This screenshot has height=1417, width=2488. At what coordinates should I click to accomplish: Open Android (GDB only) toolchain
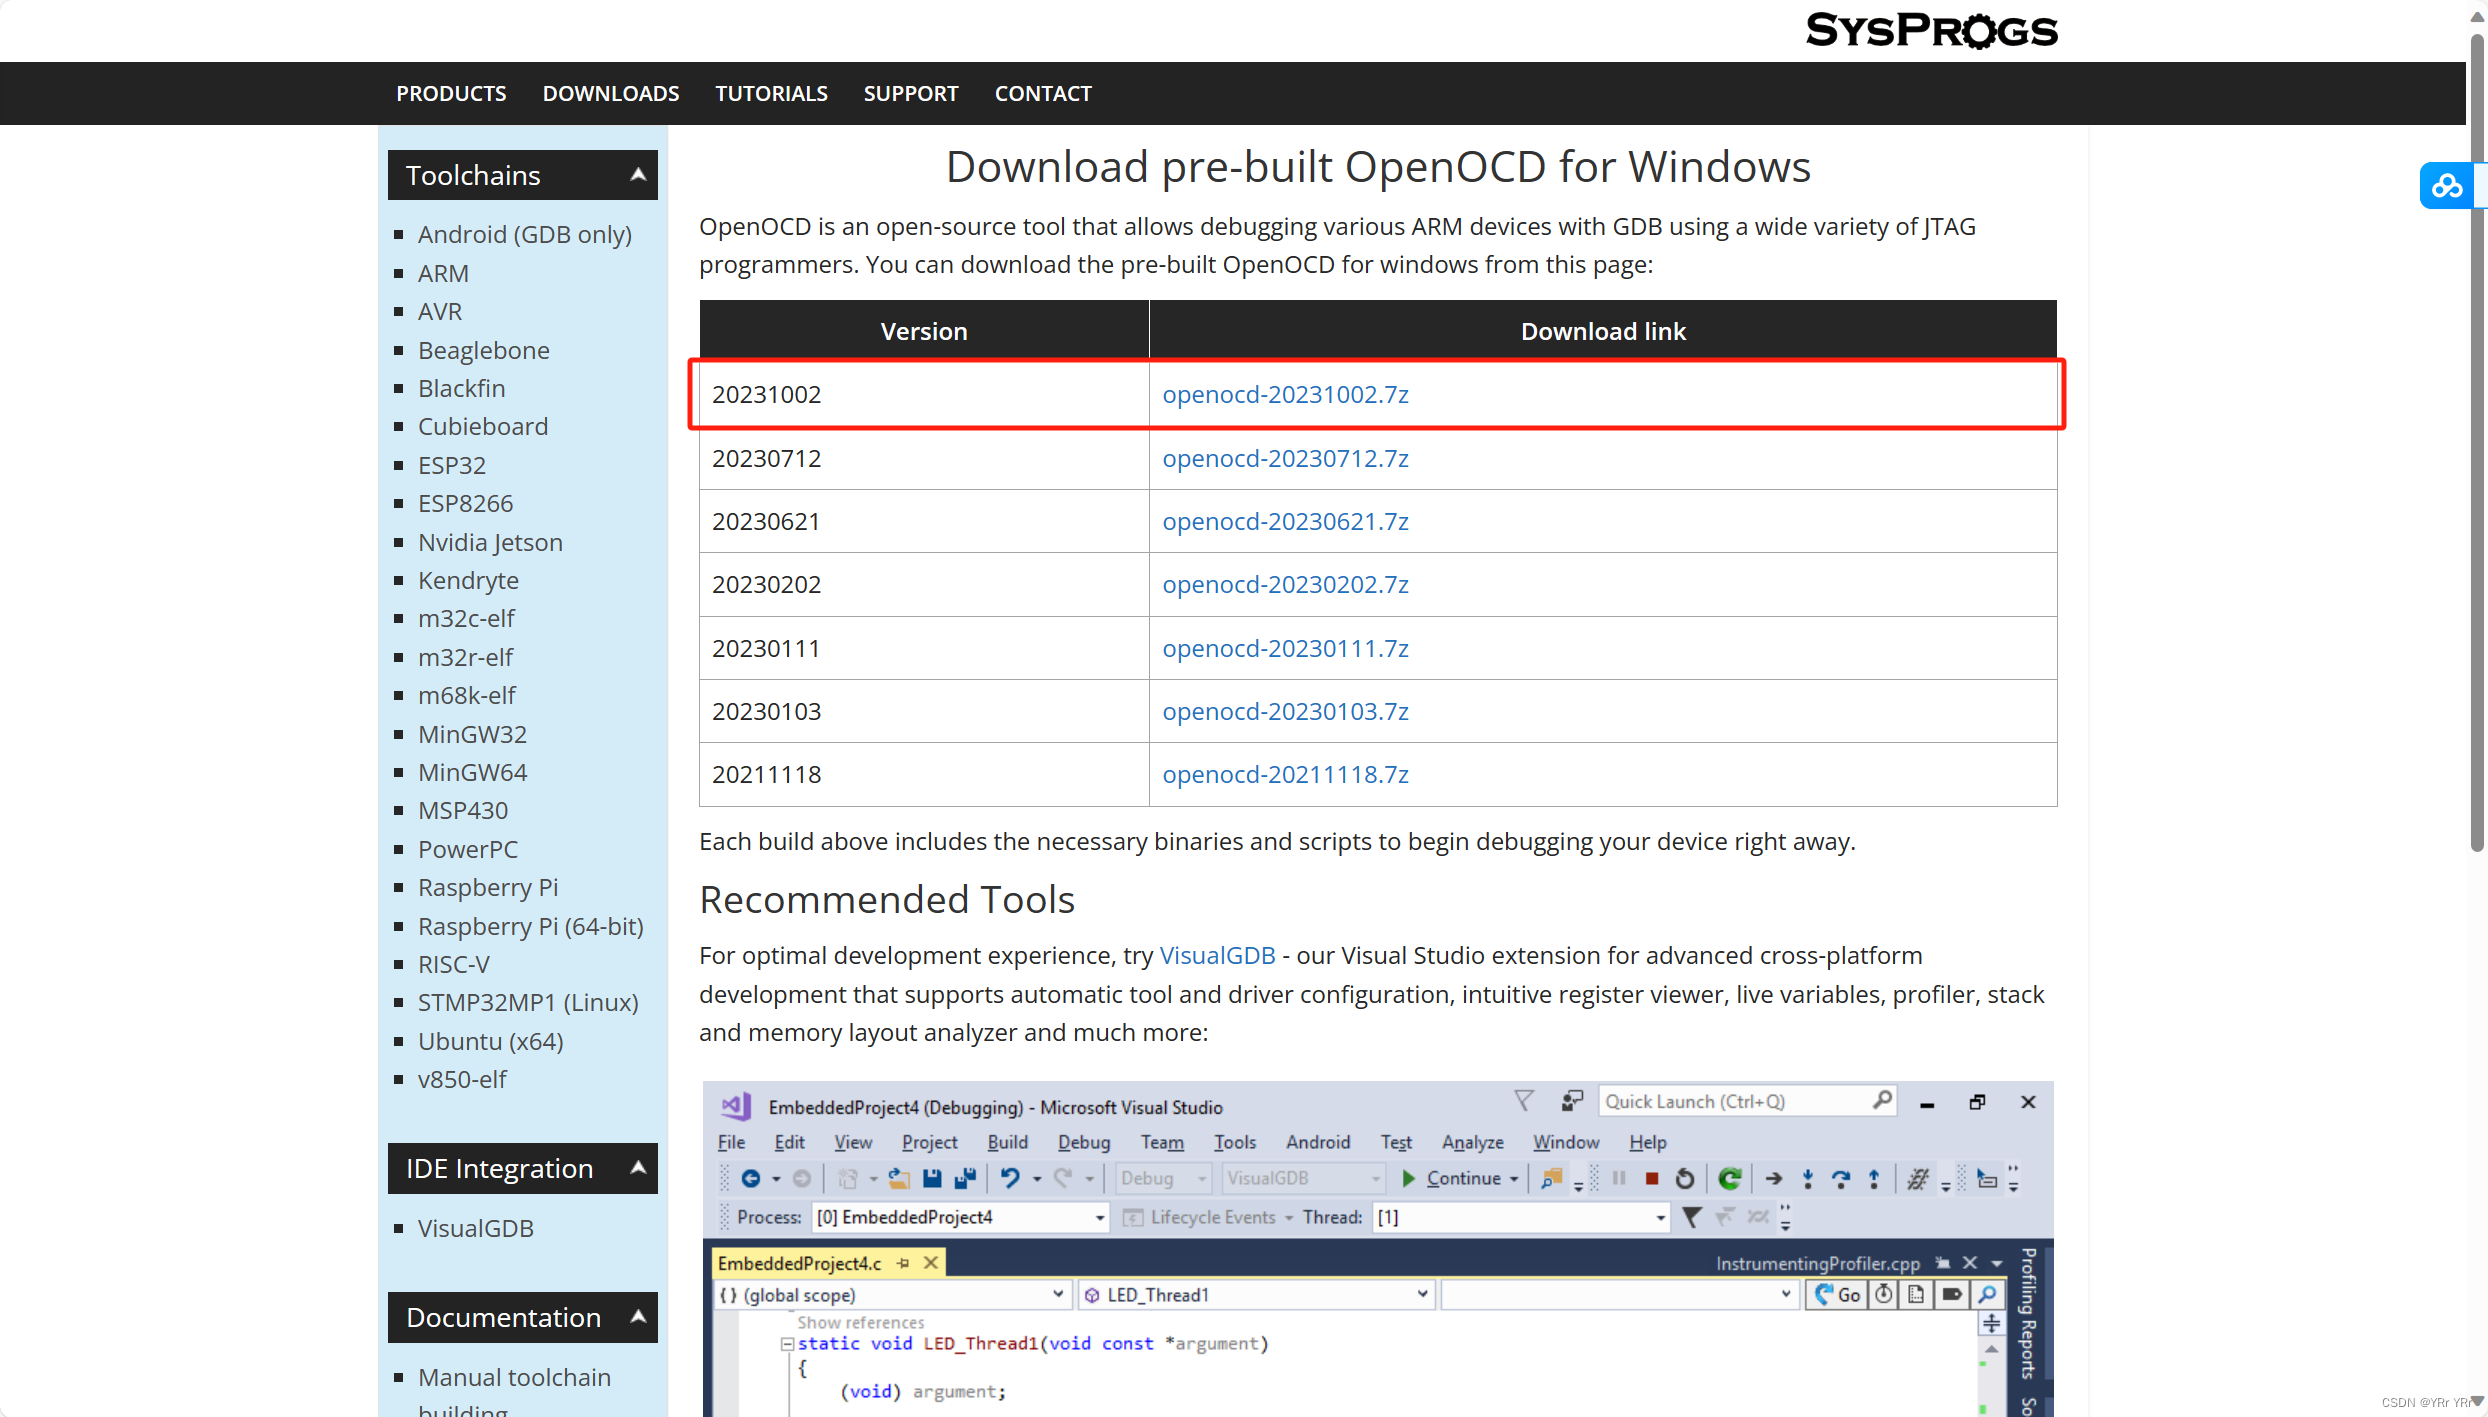pos(525,234)
